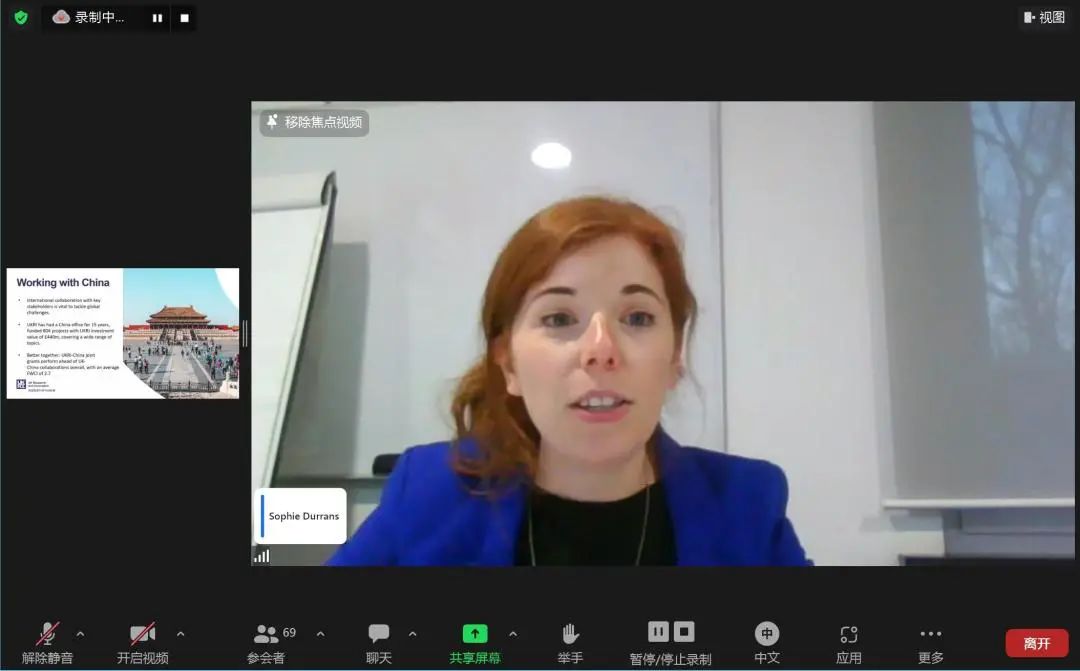
Task: Expand the participants options chevron
Action: point(320,633)
